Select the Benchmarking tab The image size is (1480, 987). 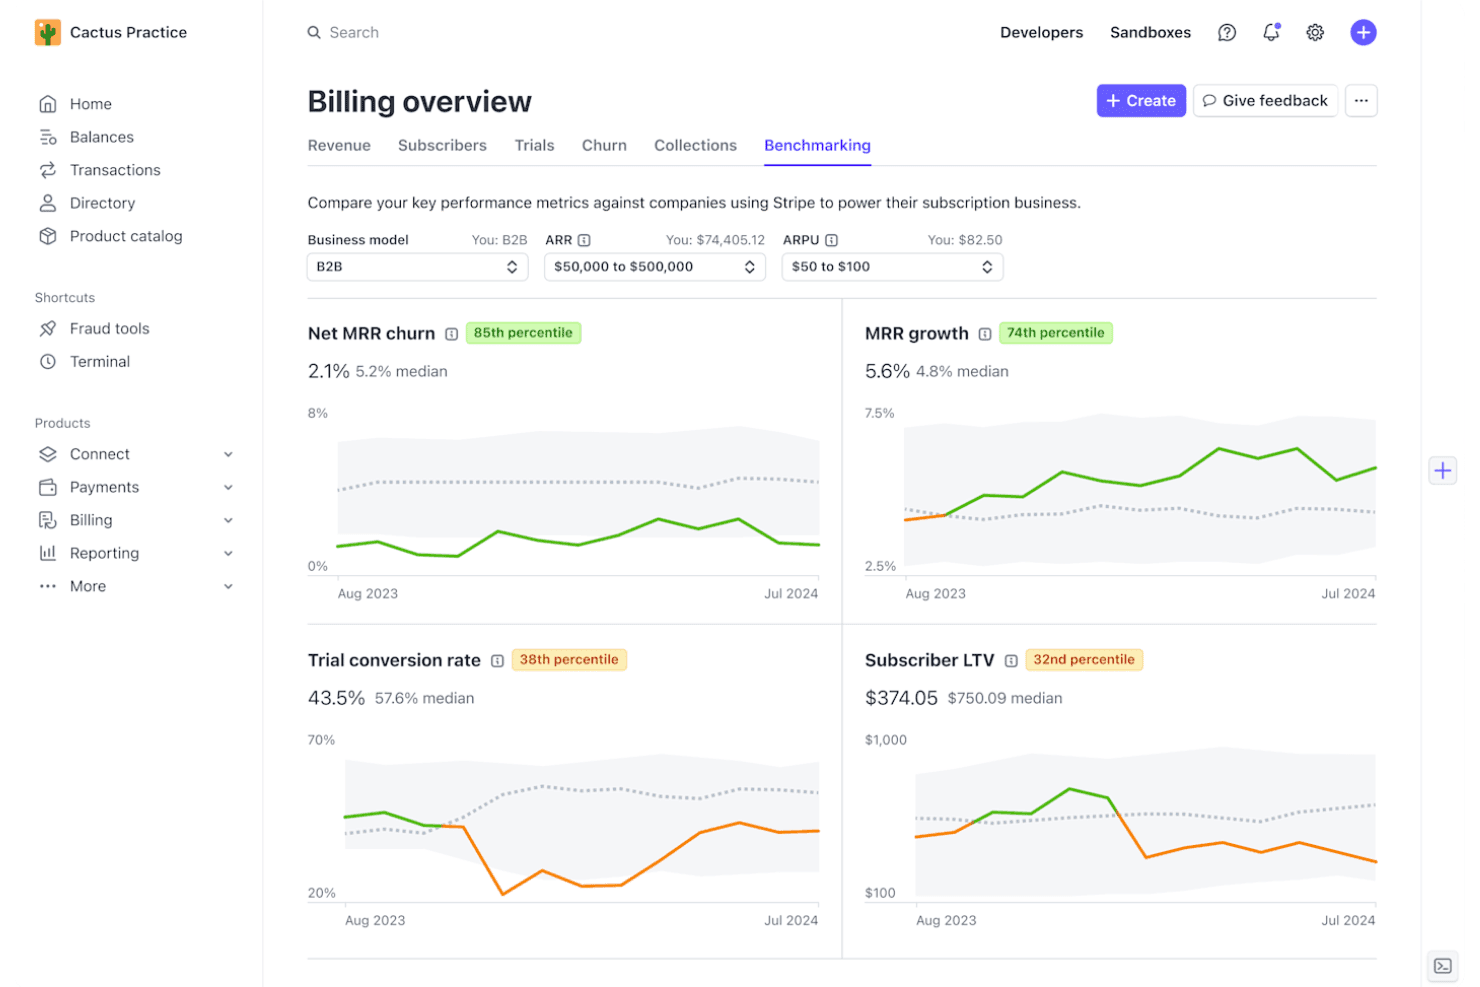(x=817, y=145)
